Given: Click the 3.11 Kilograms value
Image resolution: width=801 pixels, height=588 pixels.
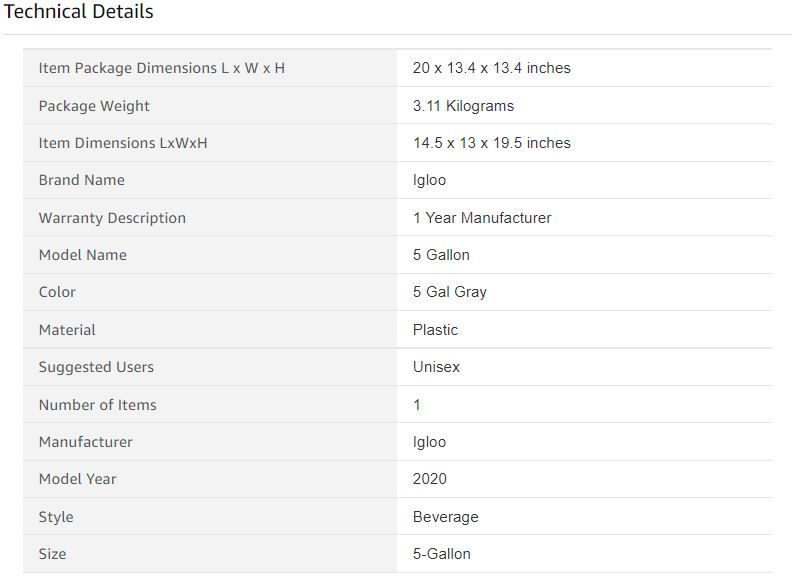Looking at the screenshot, I should [463, 106].
